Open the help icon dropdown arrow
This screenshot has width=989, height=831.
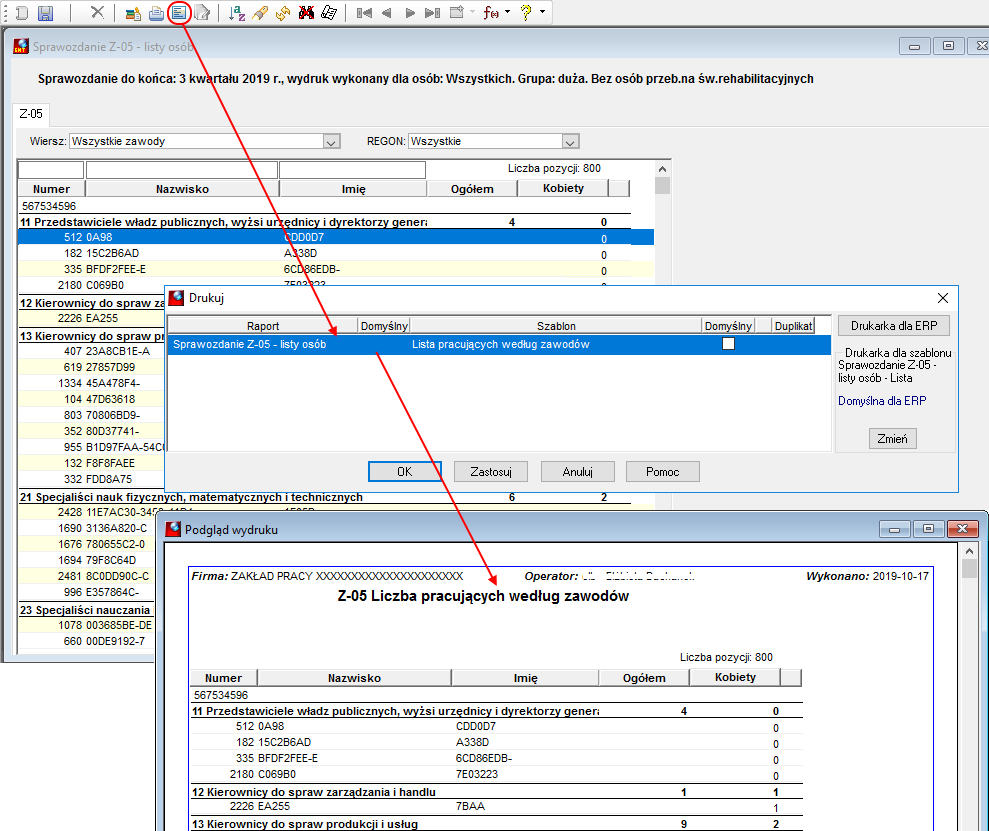542,12
